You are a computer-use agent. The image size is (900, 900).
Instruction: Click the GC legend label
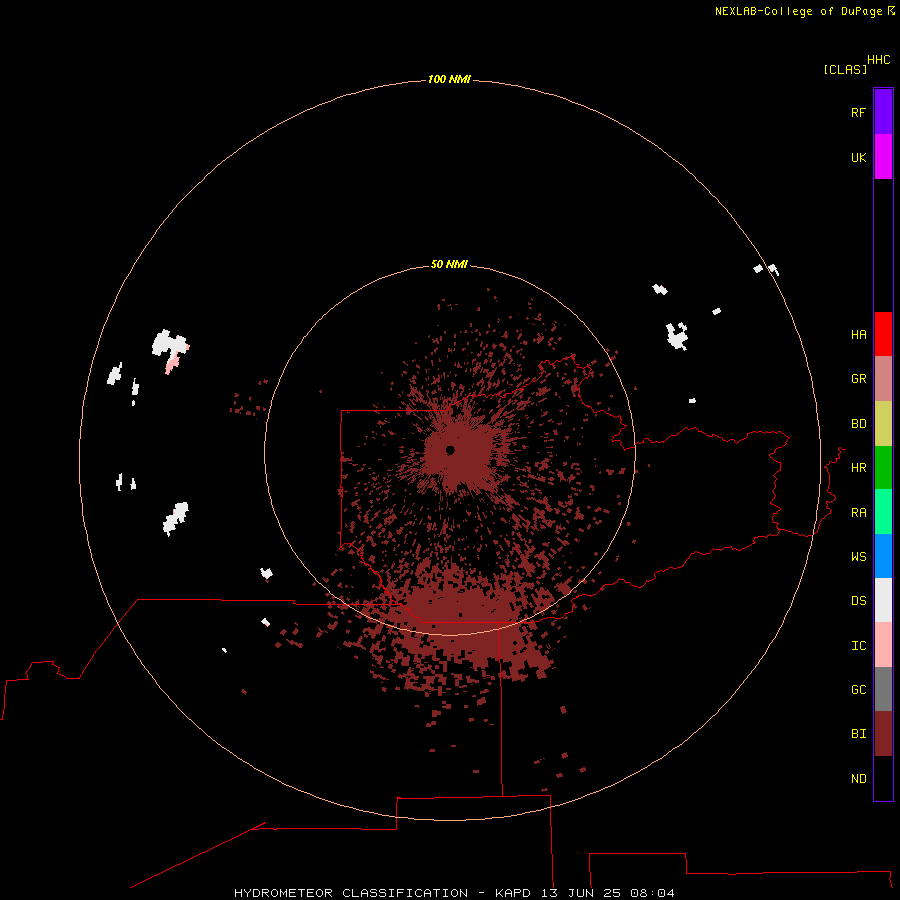[858, 690]
